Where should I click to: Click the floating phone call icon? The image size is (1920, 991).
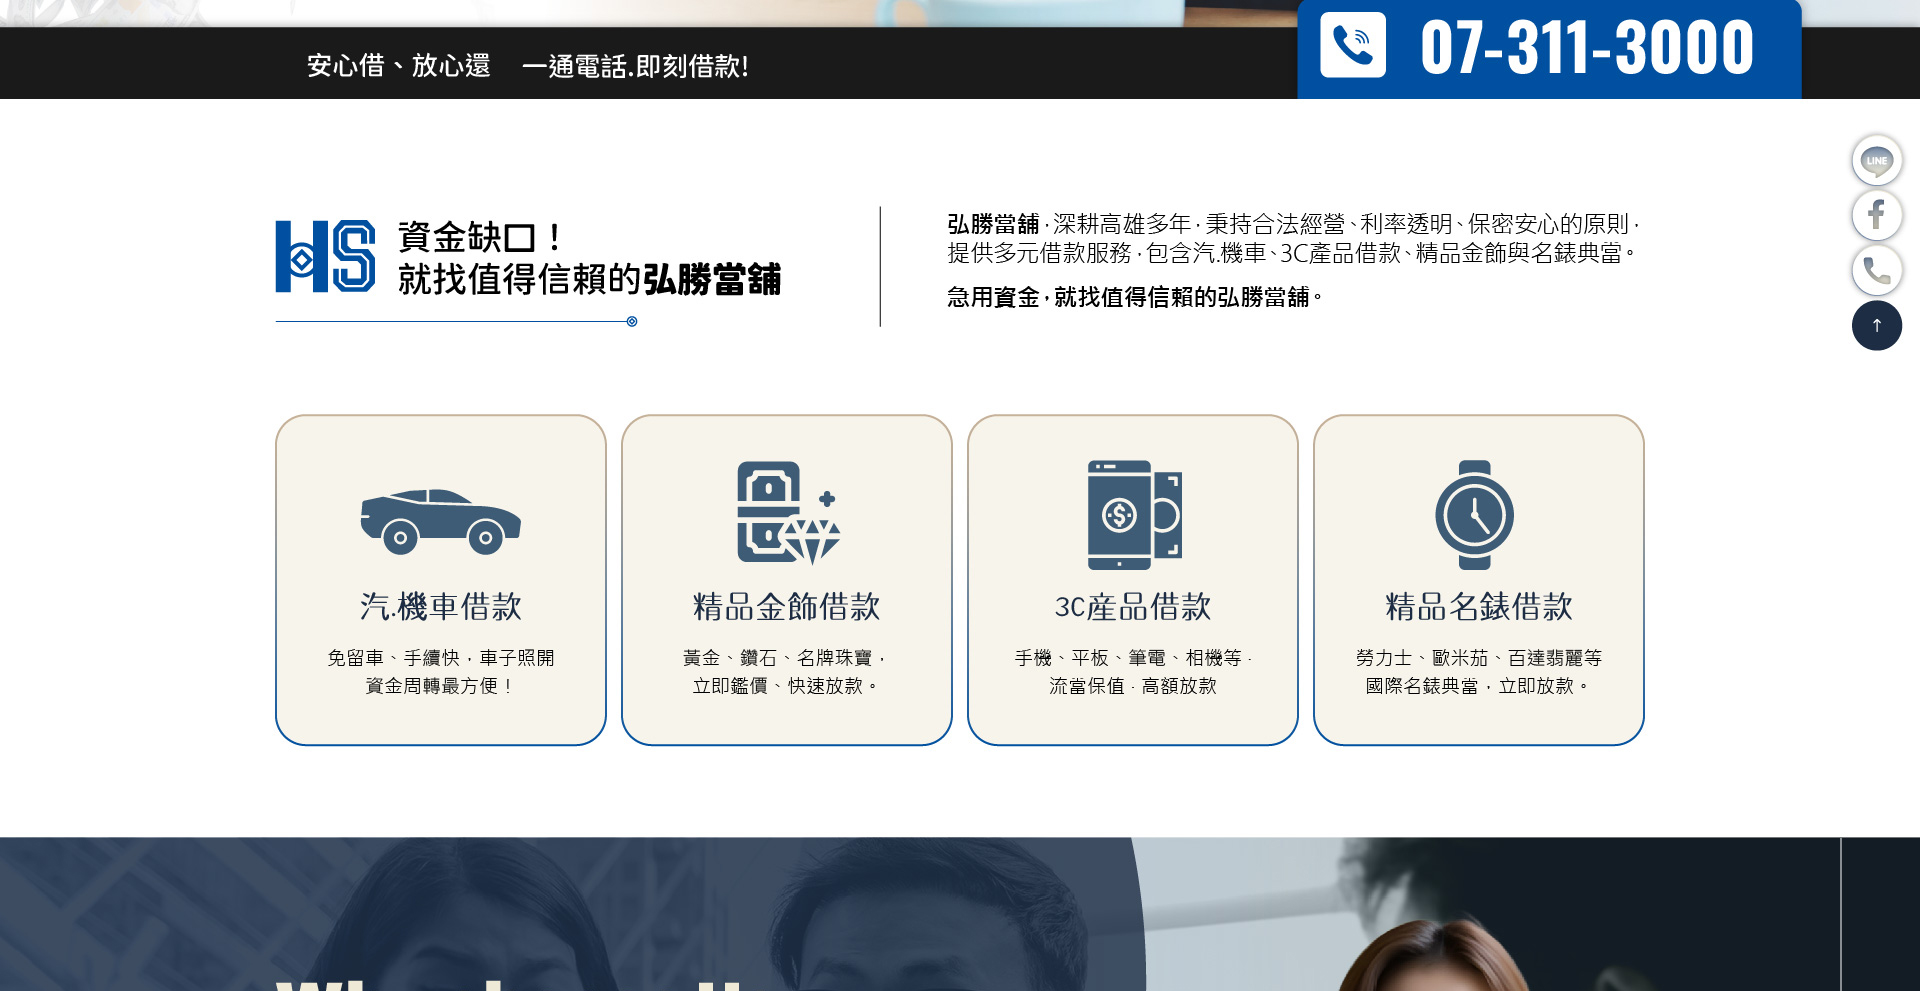coord(1876,270)
